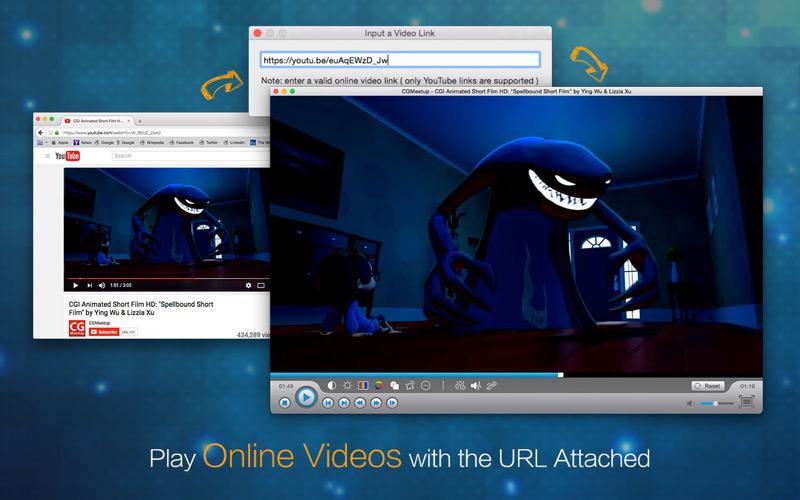Rewind the video in the player

pyautogui.click(x=360, y=403)
